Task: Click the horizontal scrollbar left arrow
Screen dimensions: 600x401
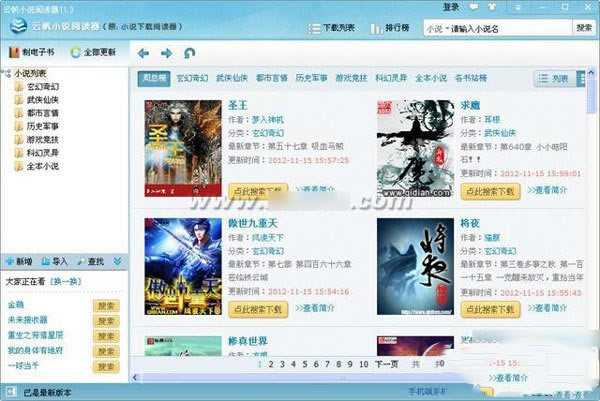Action: click(x=135, y=378)
